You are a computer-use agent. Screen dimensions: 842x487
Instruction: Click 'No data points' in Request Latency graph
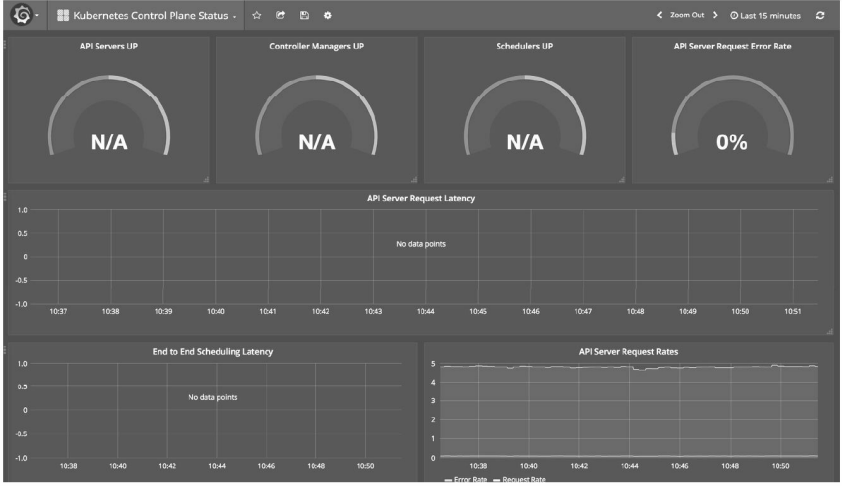[421, 244]
